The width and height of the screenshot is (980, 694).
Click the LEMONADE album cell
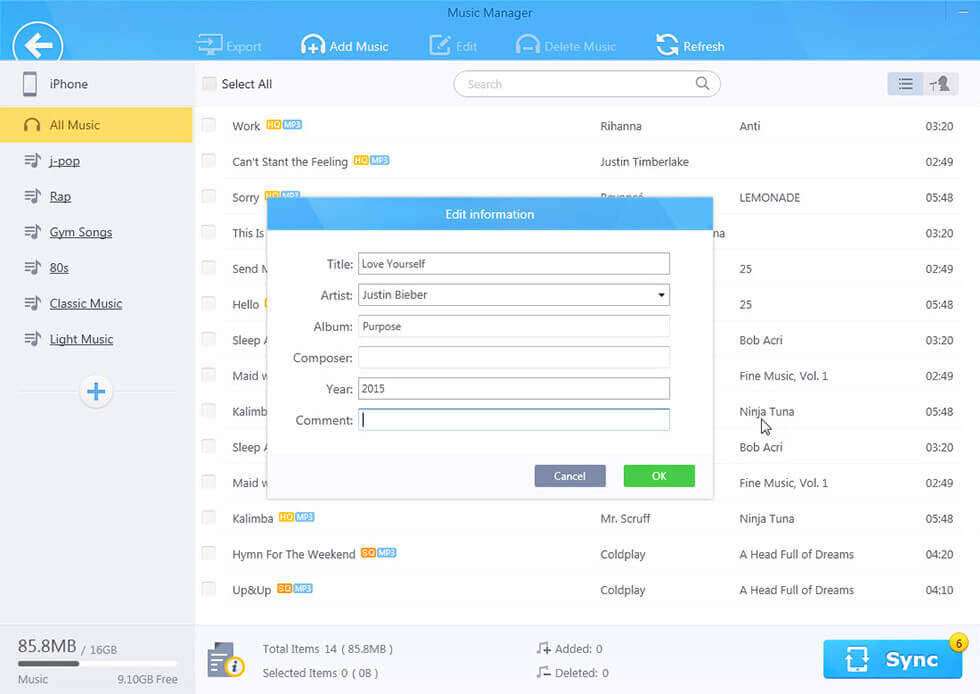pyautogui.click(x=769, y=198)
